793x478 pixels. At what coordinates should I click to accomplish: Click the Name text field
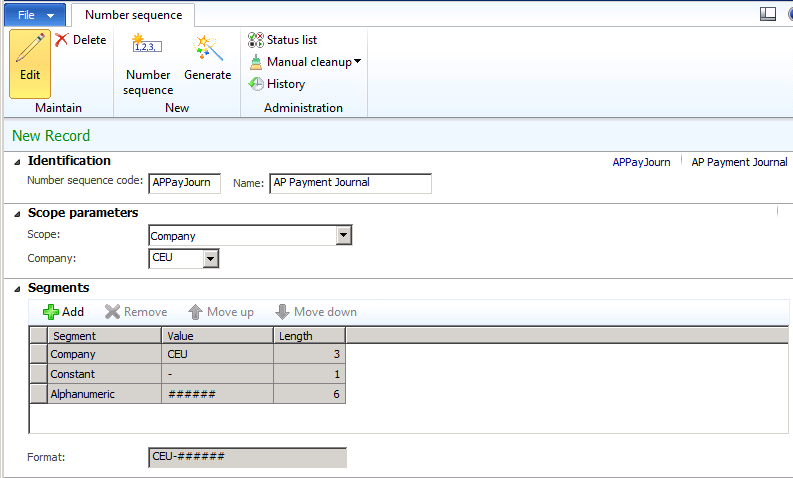pyautogui.click(x=350, y=183)
